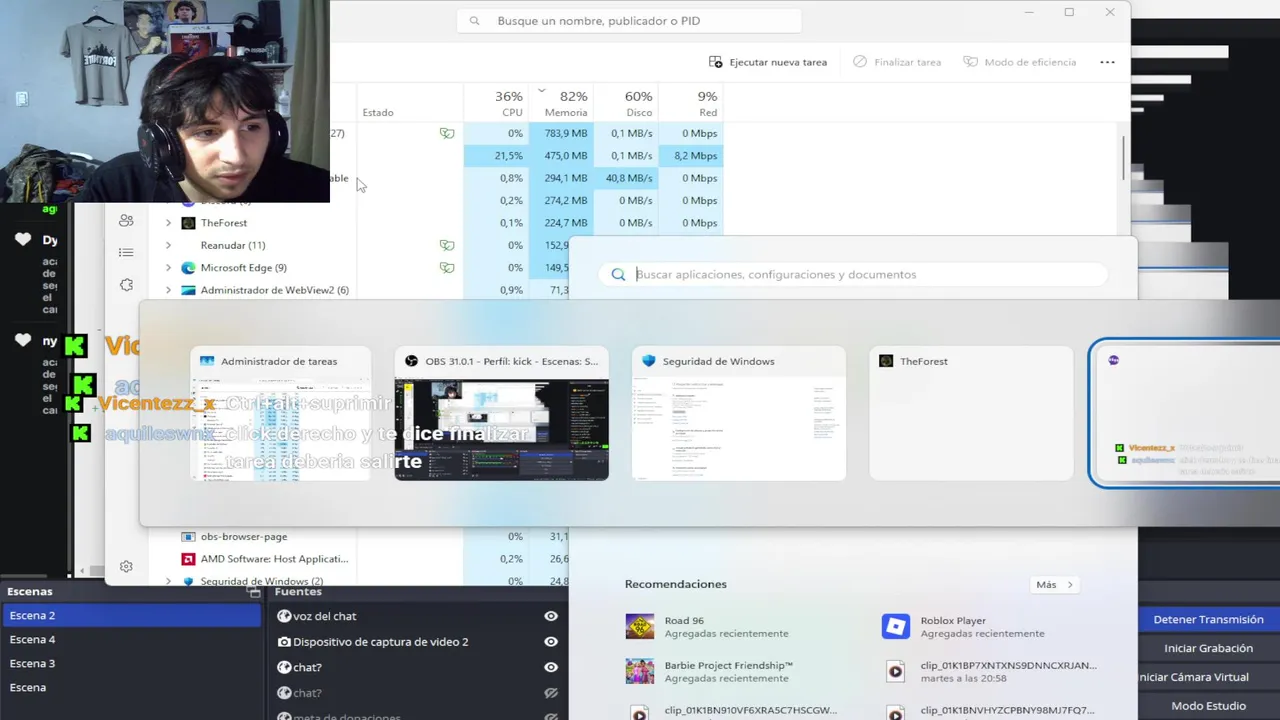Click the efficiency leaf icon on Microsoft Edge row
Image resolution: width=1280 pixels, height=720 pixels.
(447, 268)
